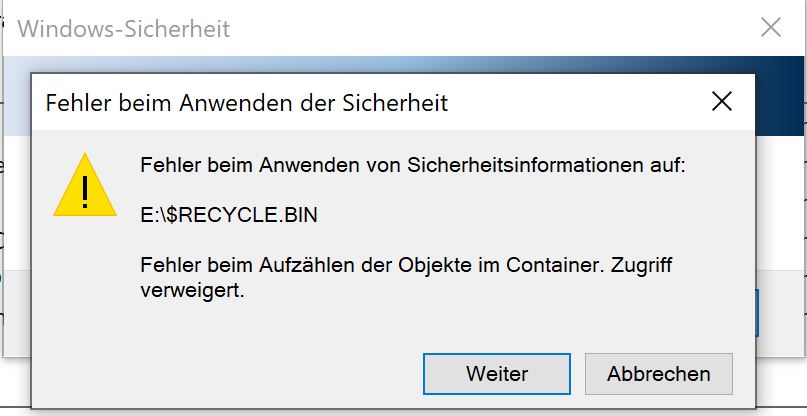Click the Weiter button
Screen dimensions: 807x416
(496, 374)
